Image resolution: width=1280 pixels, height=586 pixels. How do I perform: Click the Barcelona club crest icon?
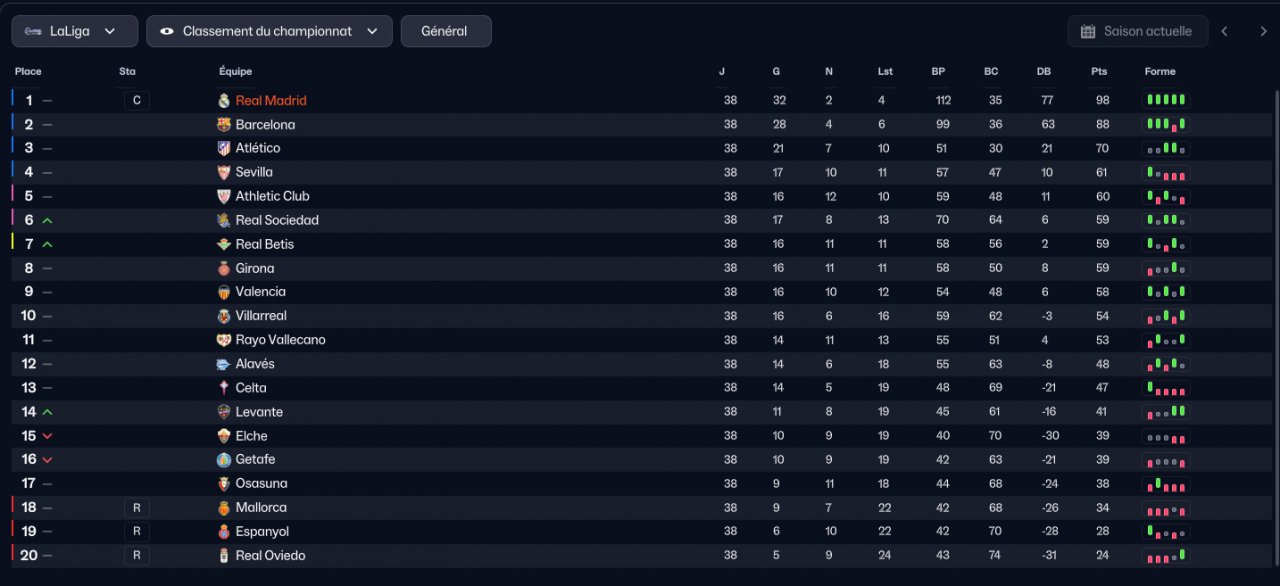tap(224, 125)
